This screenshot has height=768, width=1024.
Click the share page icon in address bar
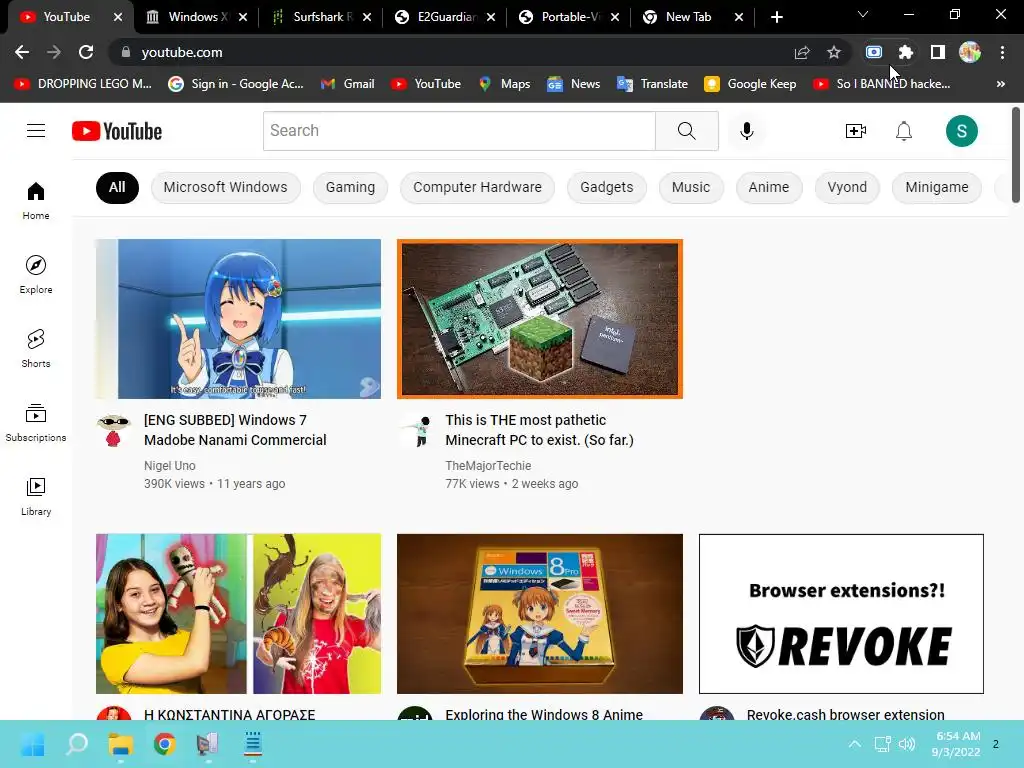coord(802,52)
